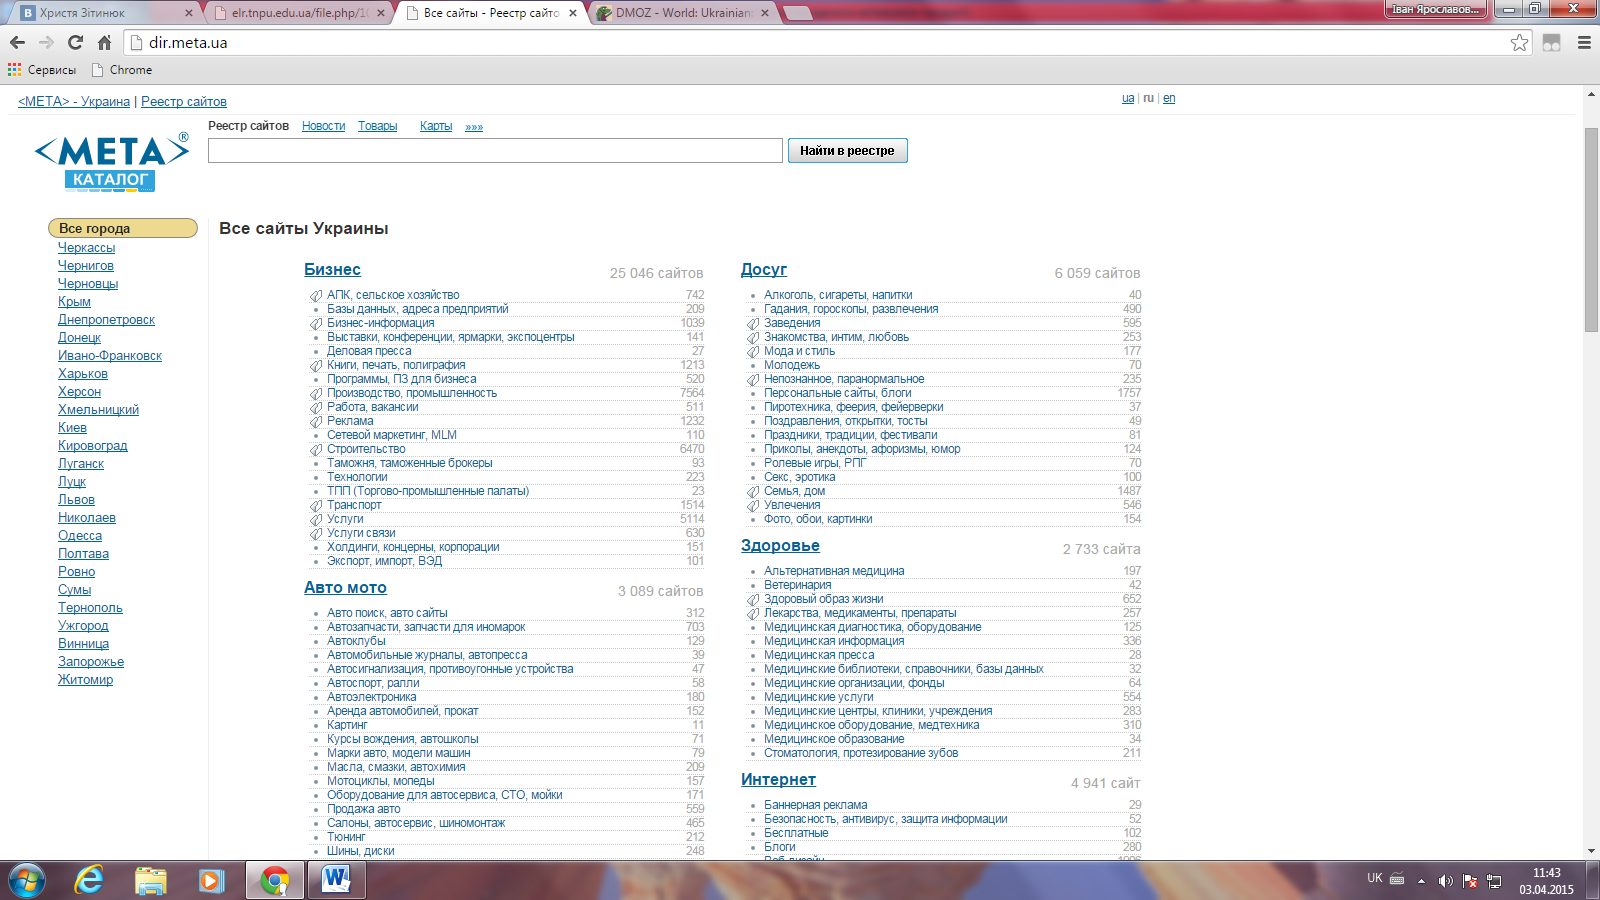Viewport: 1600px width, 900px height.
Task: Open Windows Explorer from the taskbar
Action: click(x=150, y=880)
